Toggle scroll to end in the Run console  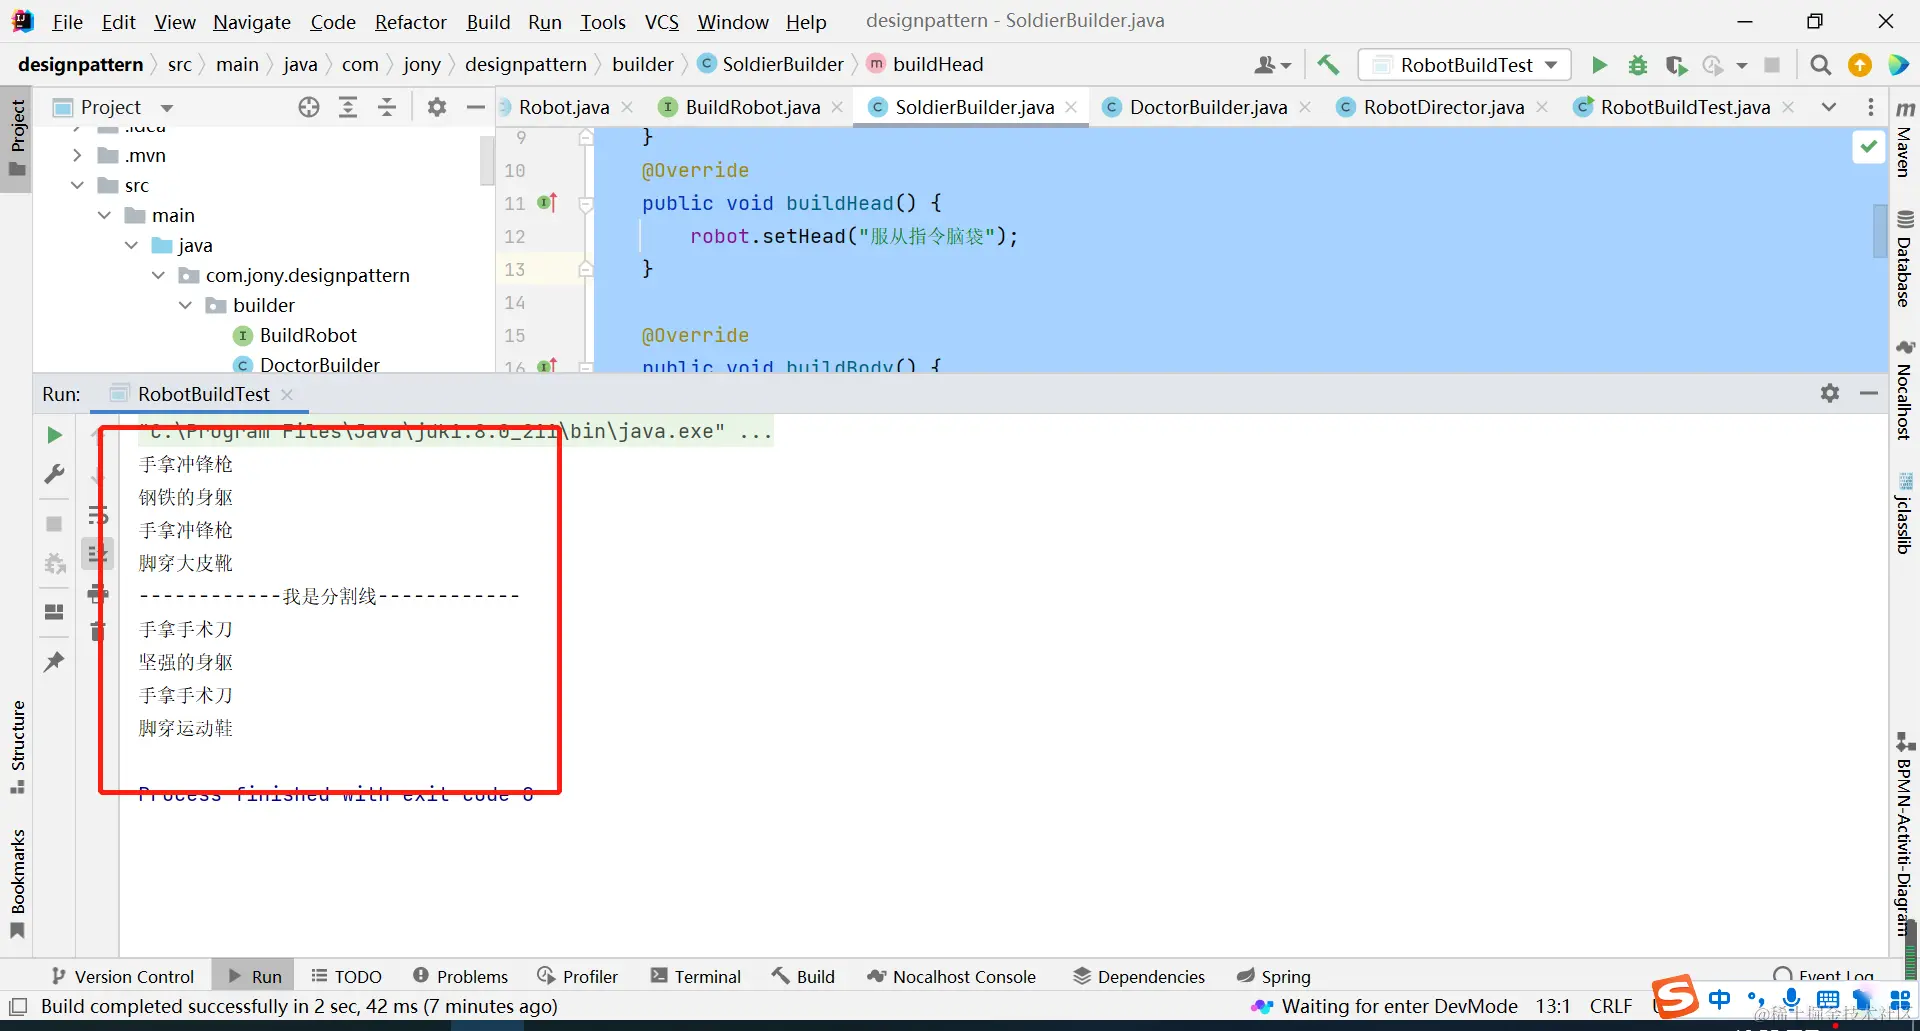pos(98,554)
